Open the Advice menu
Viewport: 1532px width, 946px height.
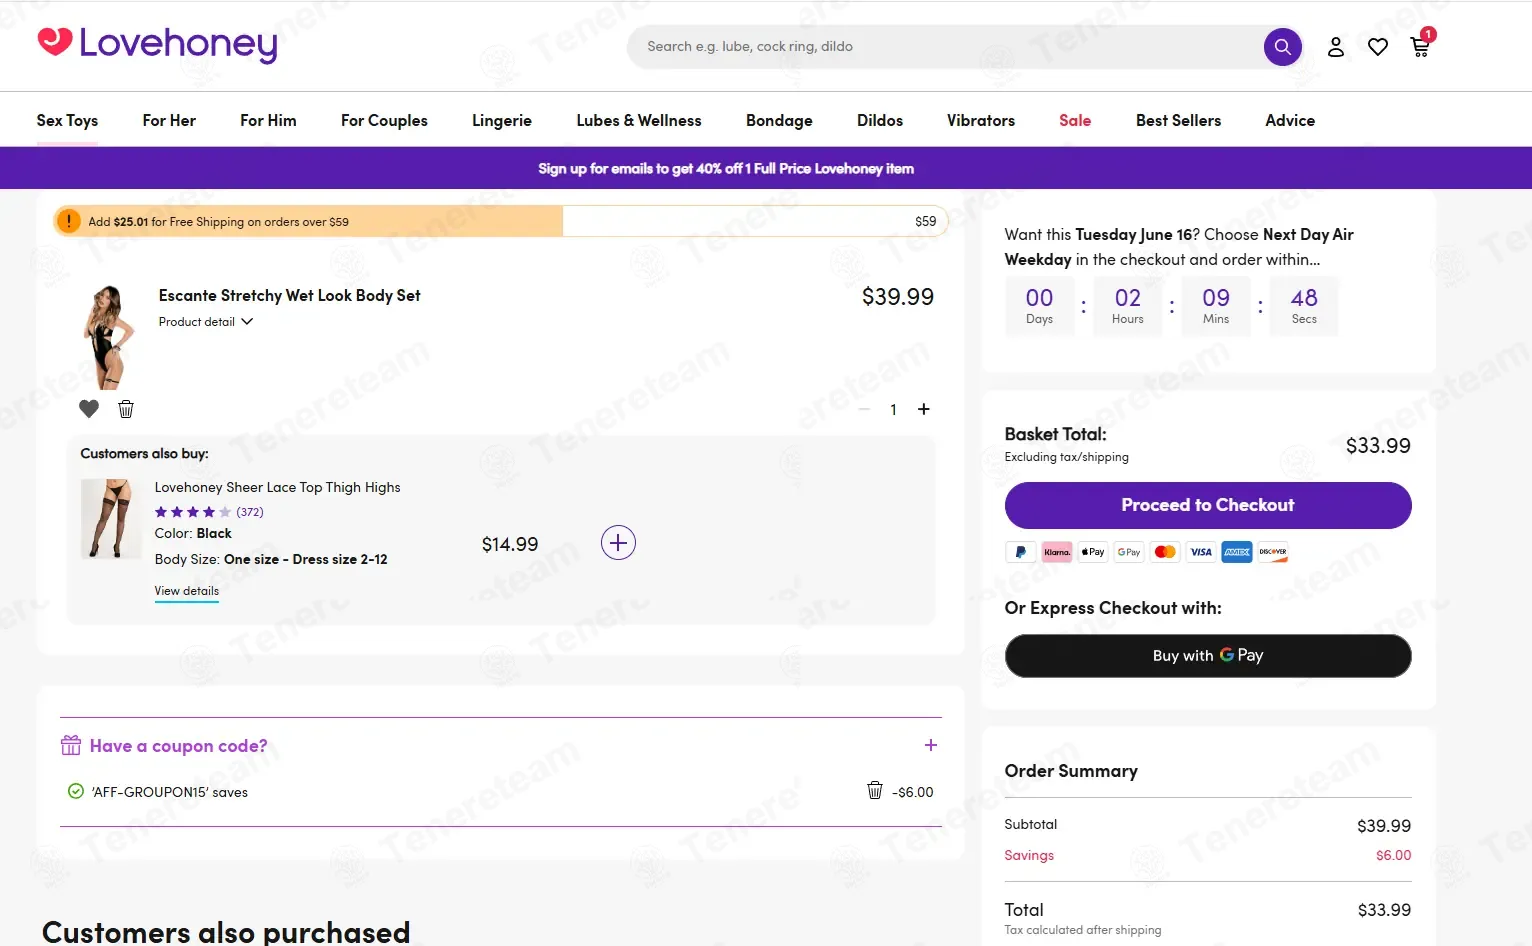[1290, 120]
